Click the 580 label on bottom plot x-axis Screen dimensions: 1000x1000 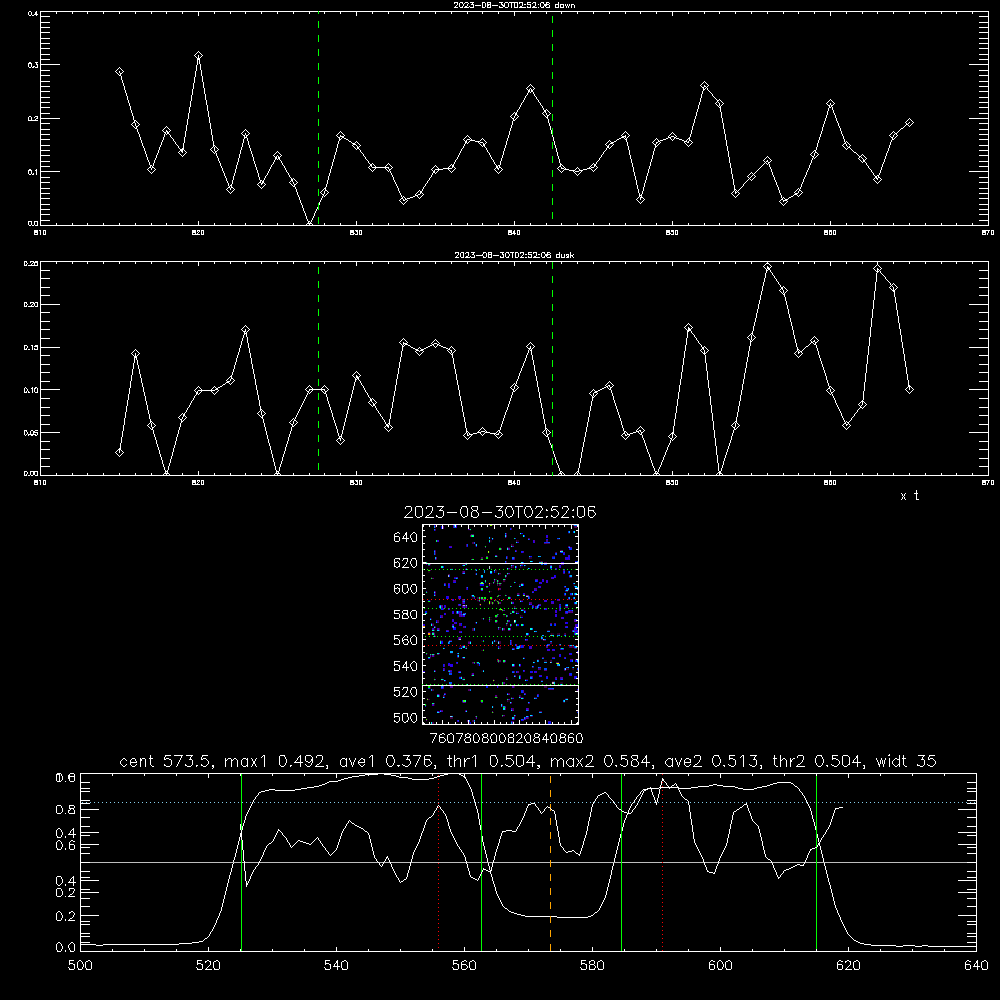coord(592,966)
